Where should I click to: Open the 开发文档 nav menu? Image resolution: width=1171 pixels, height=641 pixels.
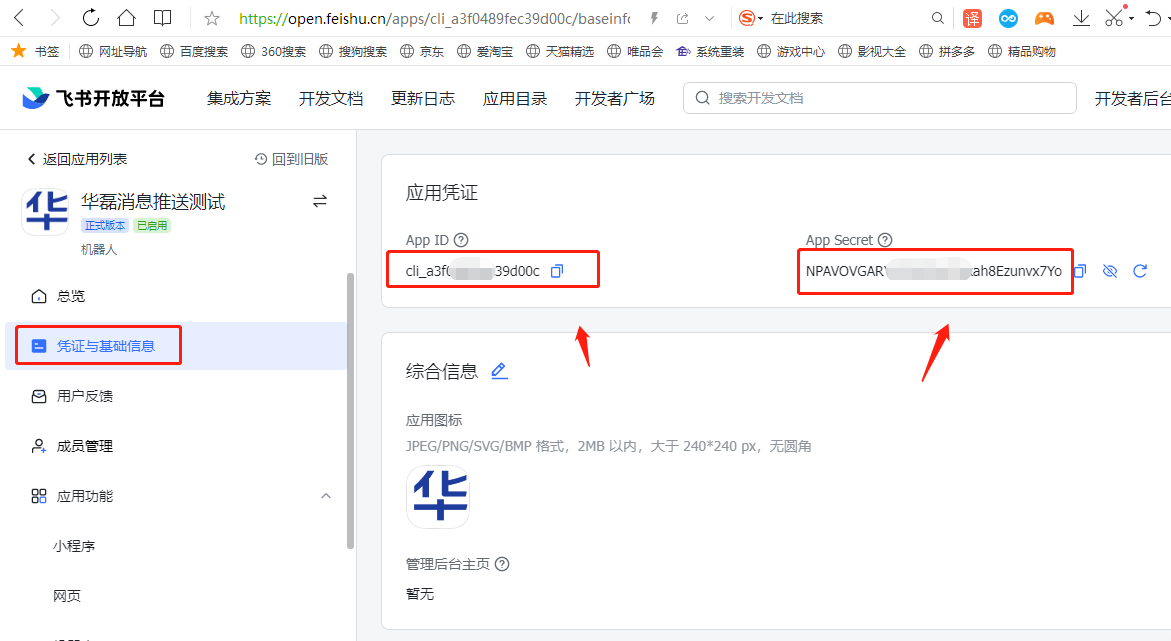[331, 99]
